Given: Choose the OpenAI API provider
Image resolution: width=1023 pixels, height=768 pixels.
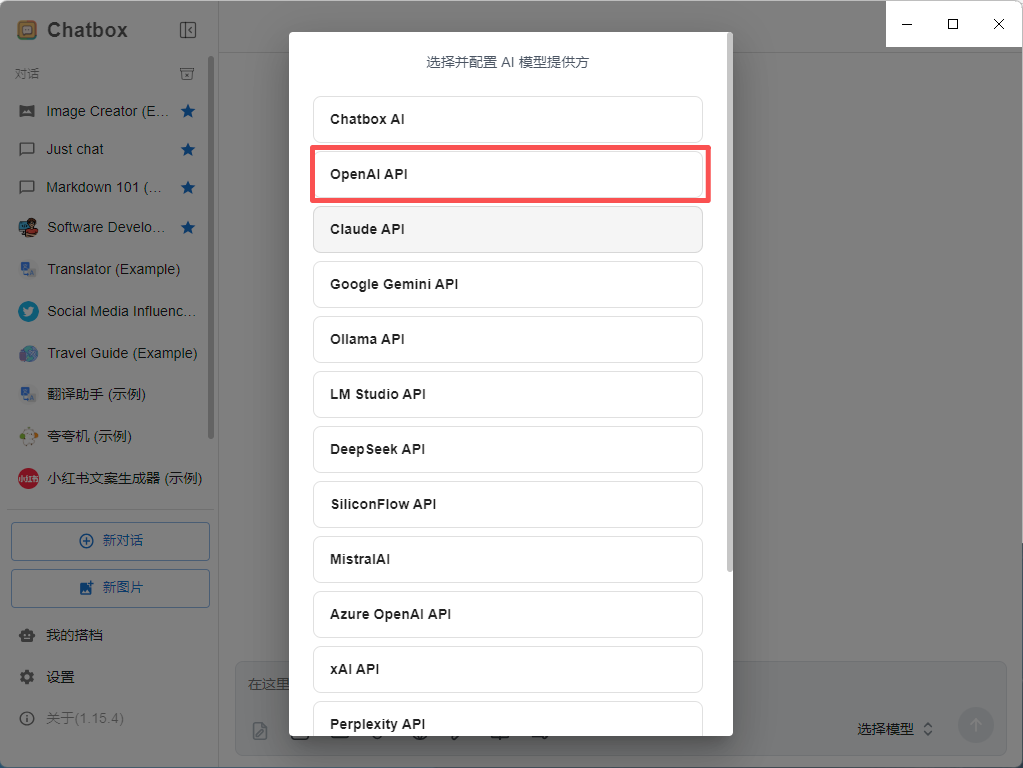Looking at the screenshot, I should pyautogui.click(x=509, y=174).
